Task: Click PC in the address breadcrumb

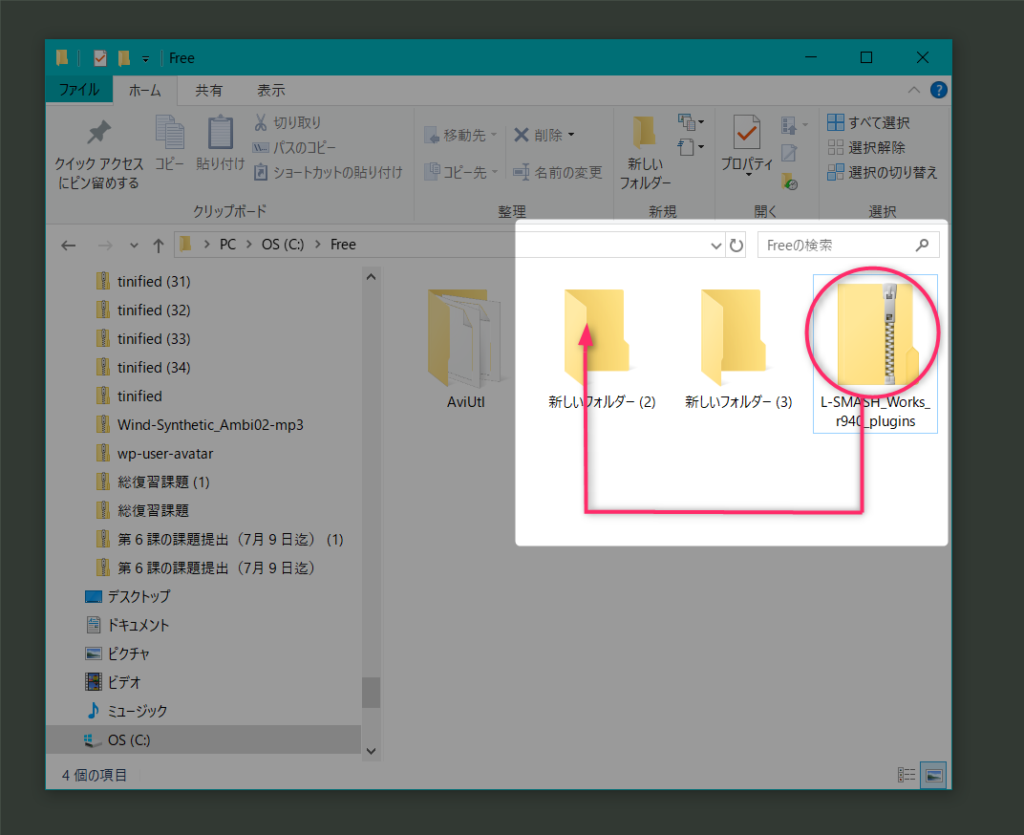Action: pos(227,244)
